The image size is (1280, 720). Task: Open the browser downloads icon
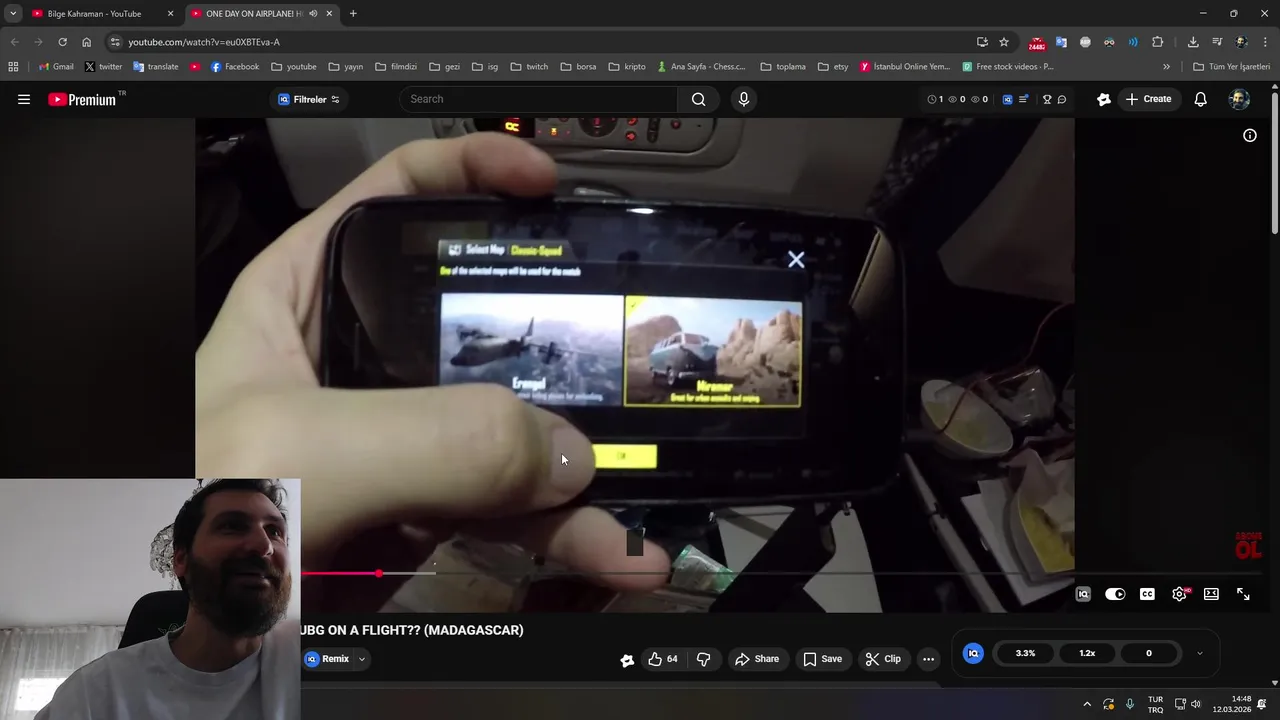[1193, 42]
